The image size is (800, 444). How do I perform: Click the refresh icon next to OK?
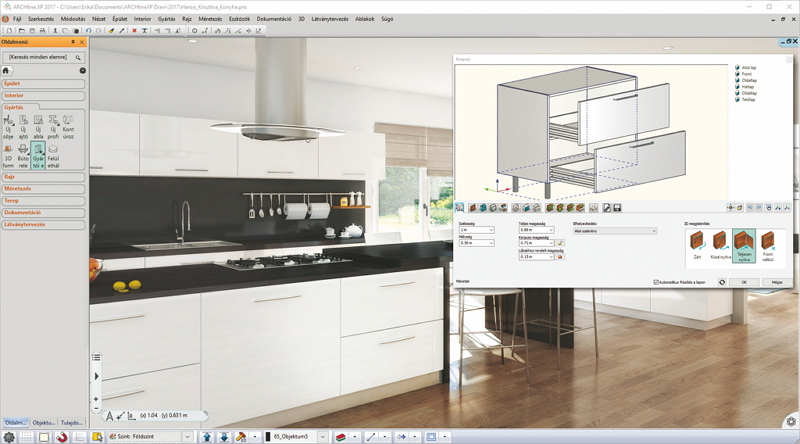tap(722, 282)
